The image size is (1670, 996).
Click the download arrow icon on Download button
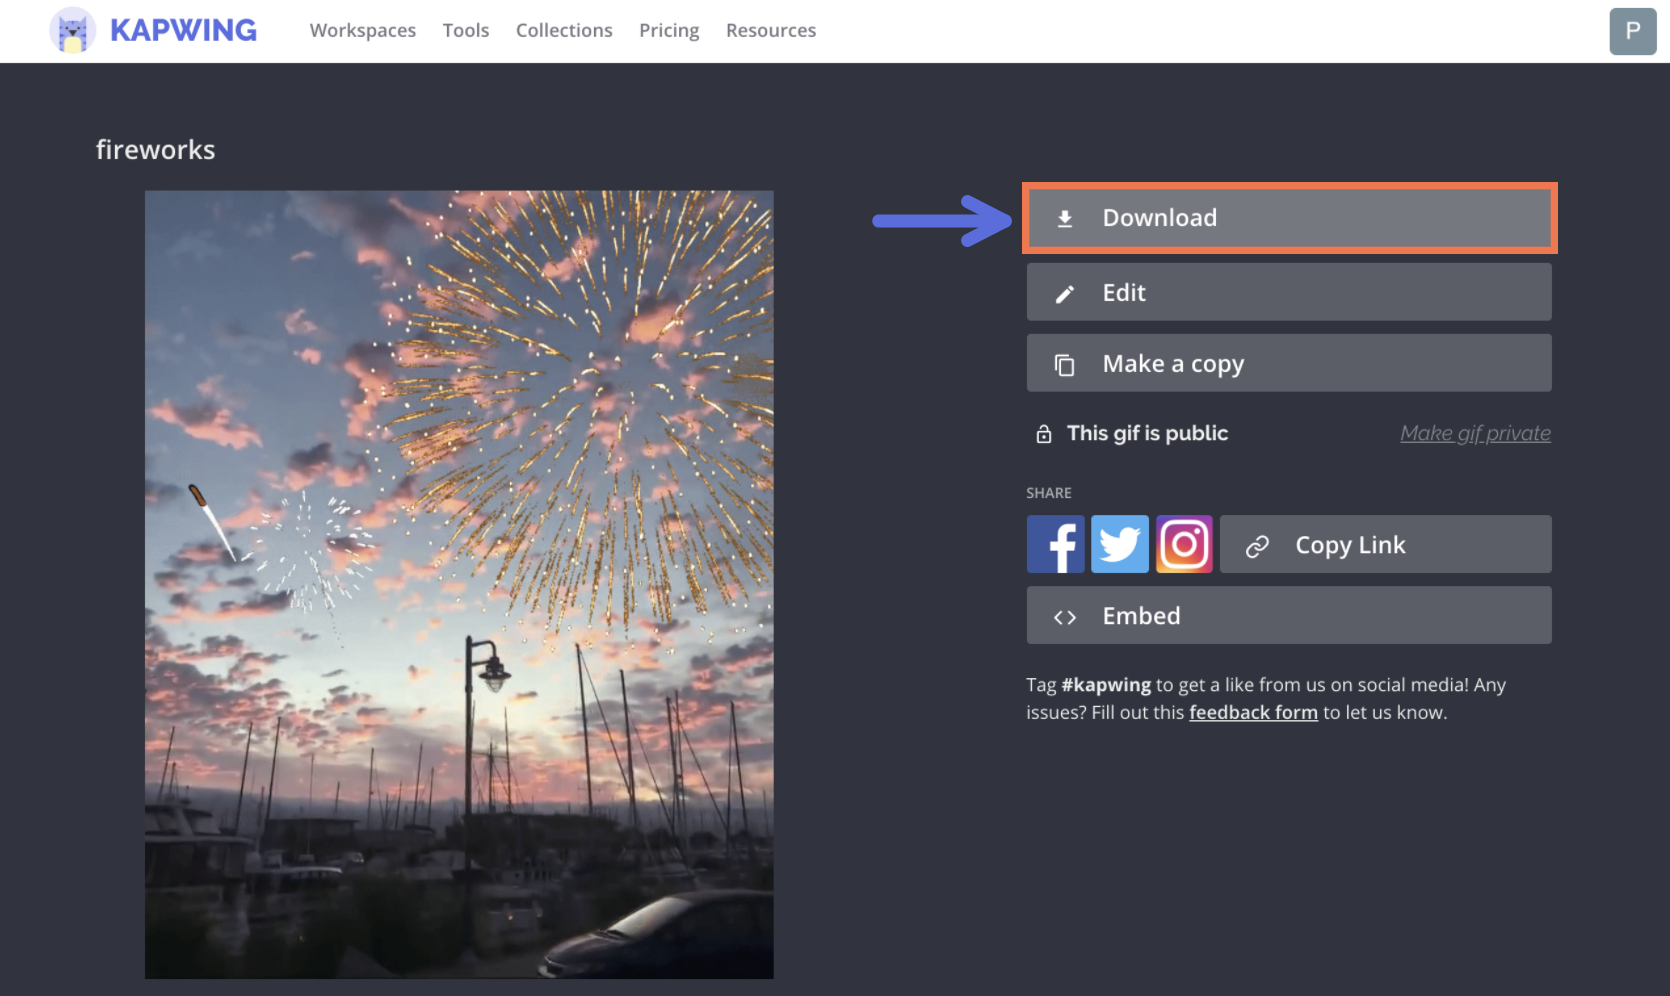1065,217
